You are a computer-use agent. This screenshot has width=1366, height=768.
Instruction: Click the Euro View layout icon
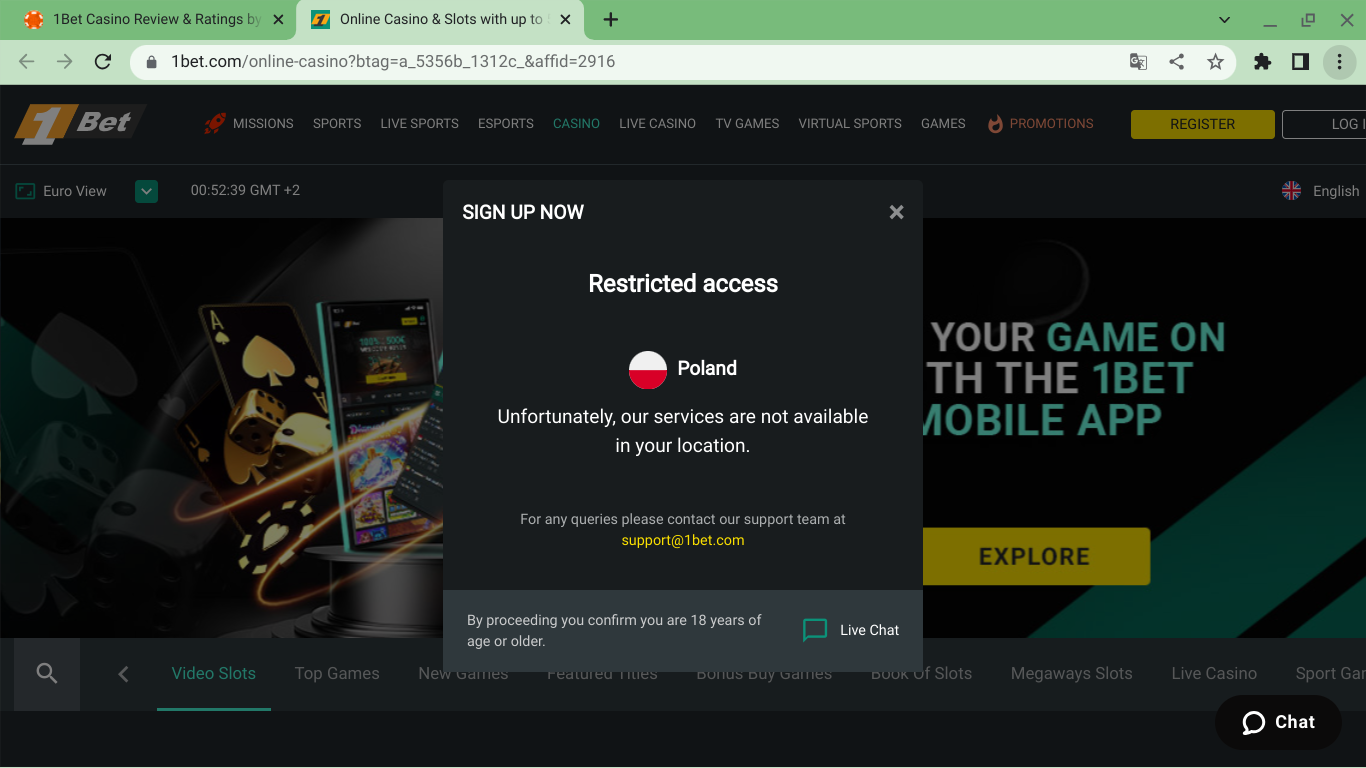click(x=25, y=191)
